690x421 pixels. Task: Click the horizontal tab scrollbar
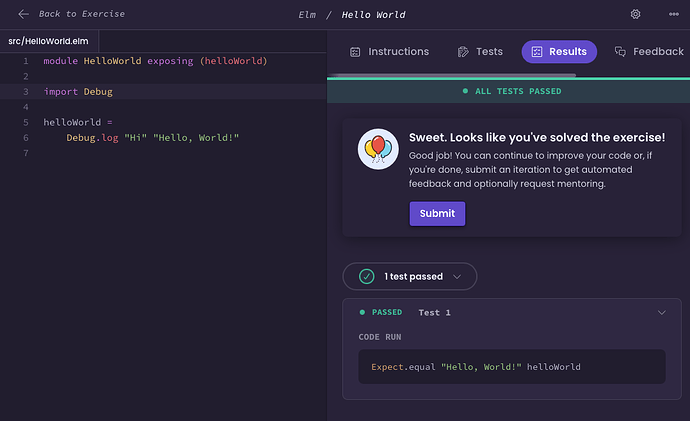point(452,75)
